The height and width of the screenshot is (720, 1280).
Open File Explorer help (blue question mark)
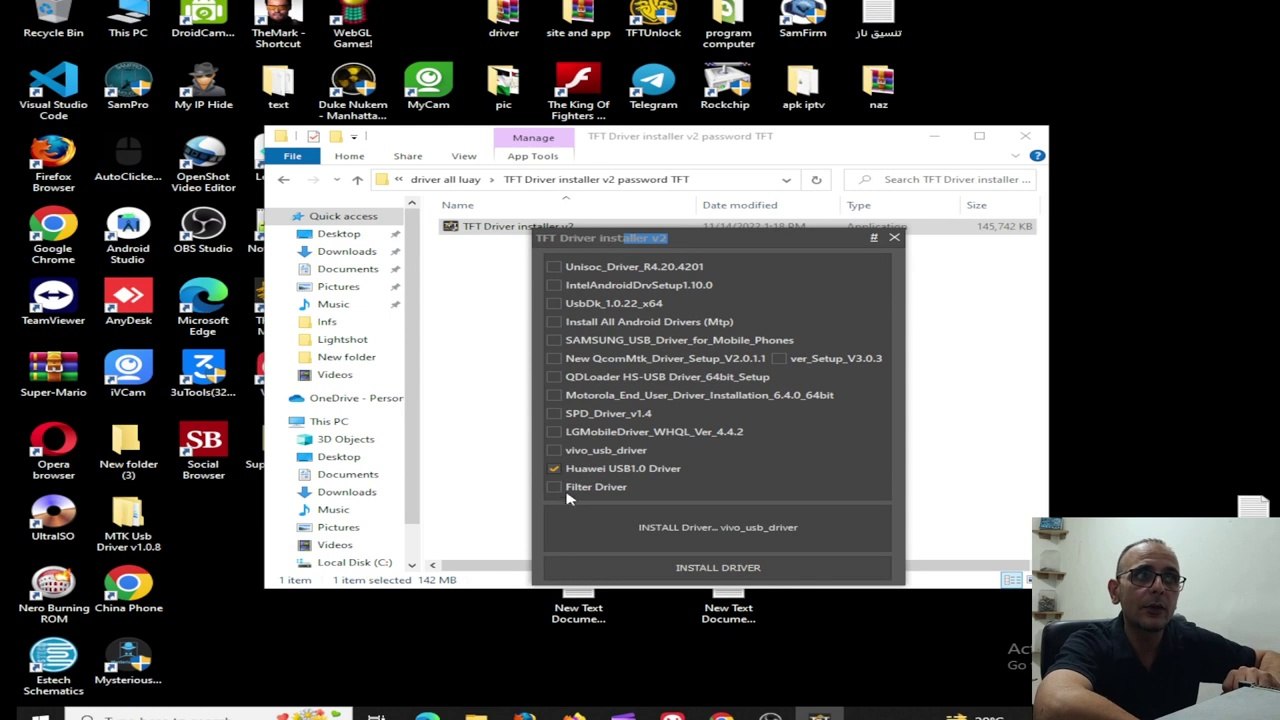click(x=1037, y=156)
